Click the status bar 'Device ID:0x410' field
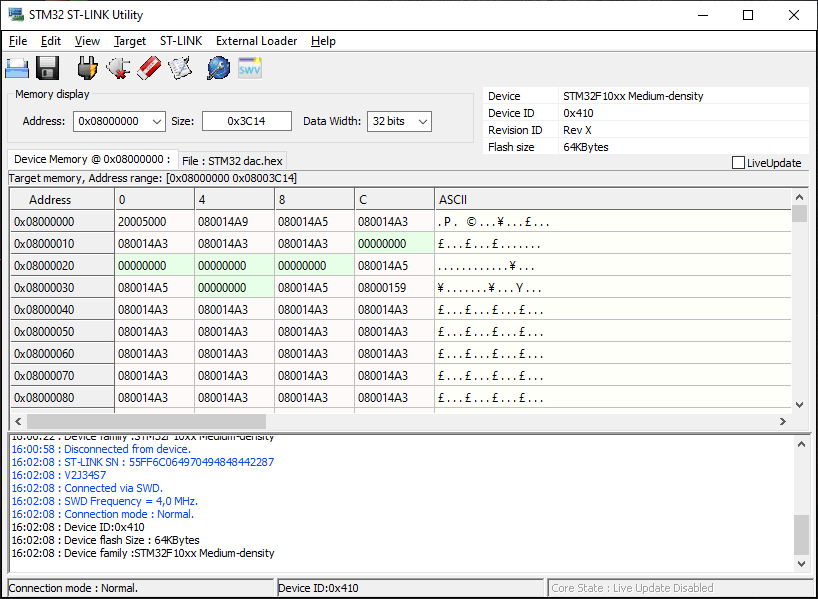The height and width of the screenshot is (599, 818). coord(411,588)
